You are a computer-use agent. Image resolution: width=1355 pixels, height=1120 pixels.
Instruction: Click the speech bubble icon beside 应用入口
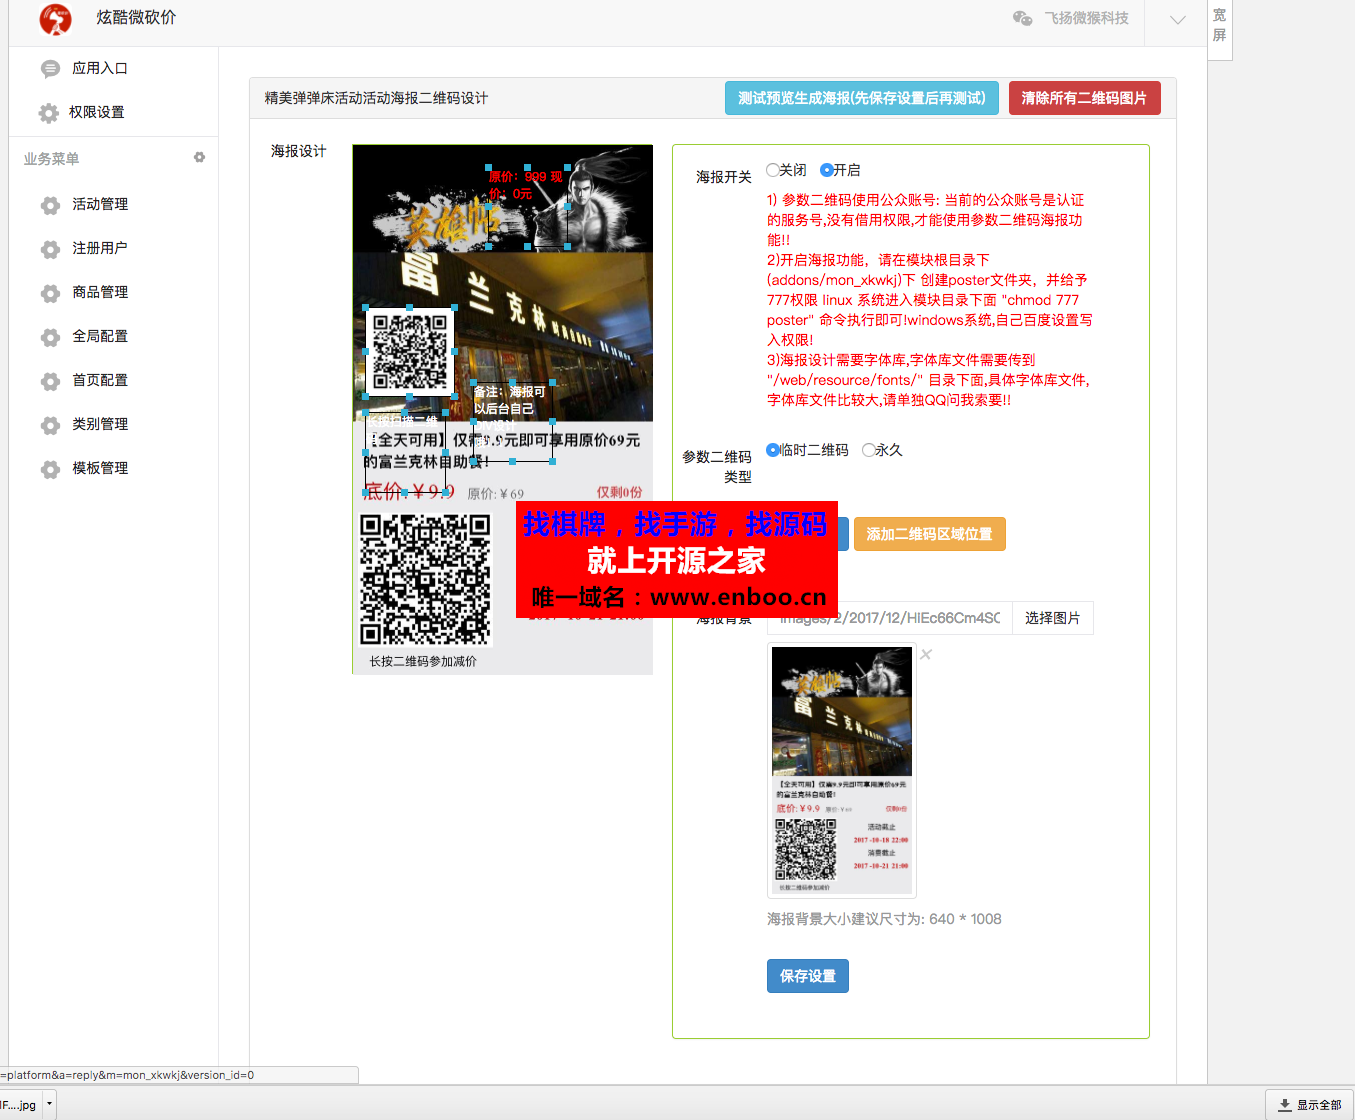(50, 69)
